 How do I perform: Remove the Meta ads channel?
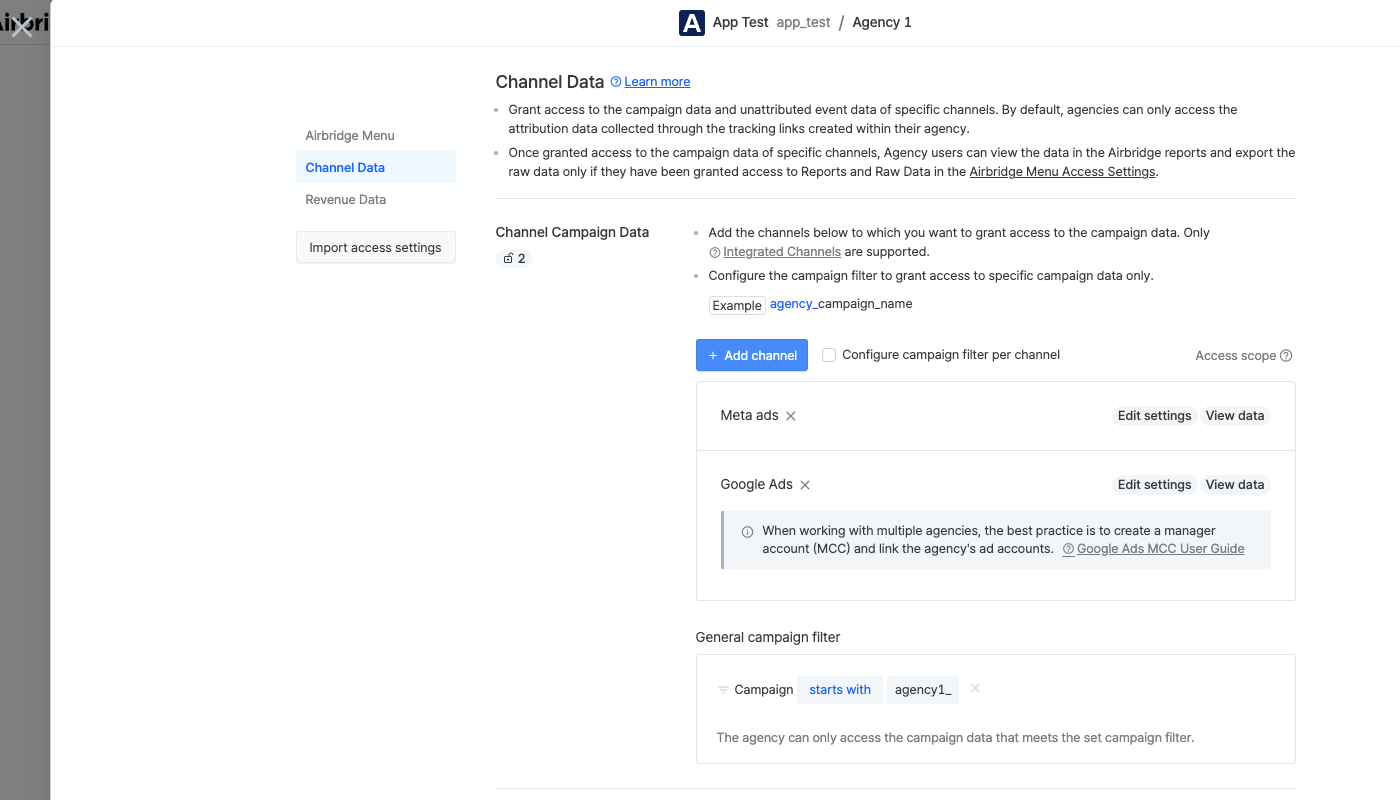(791, 416)
